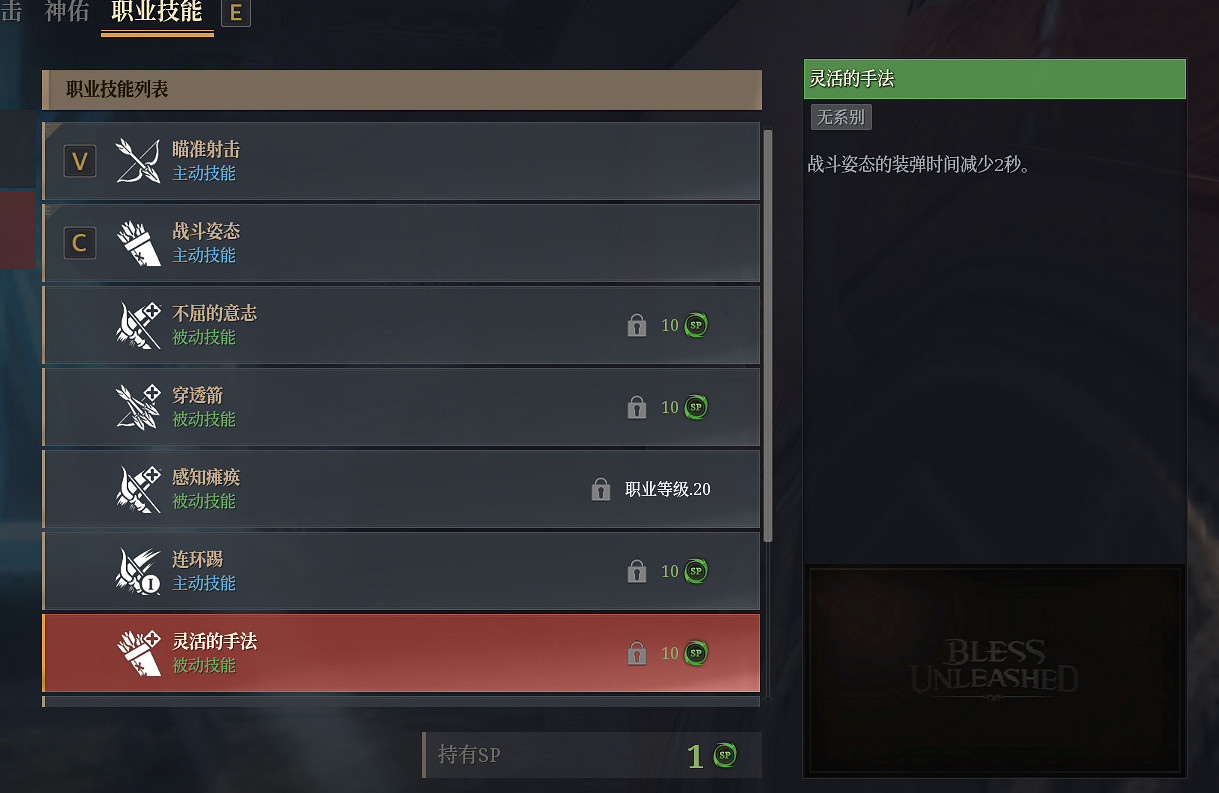
Task: Click the V keybind slot
Action: click(80, 161)
